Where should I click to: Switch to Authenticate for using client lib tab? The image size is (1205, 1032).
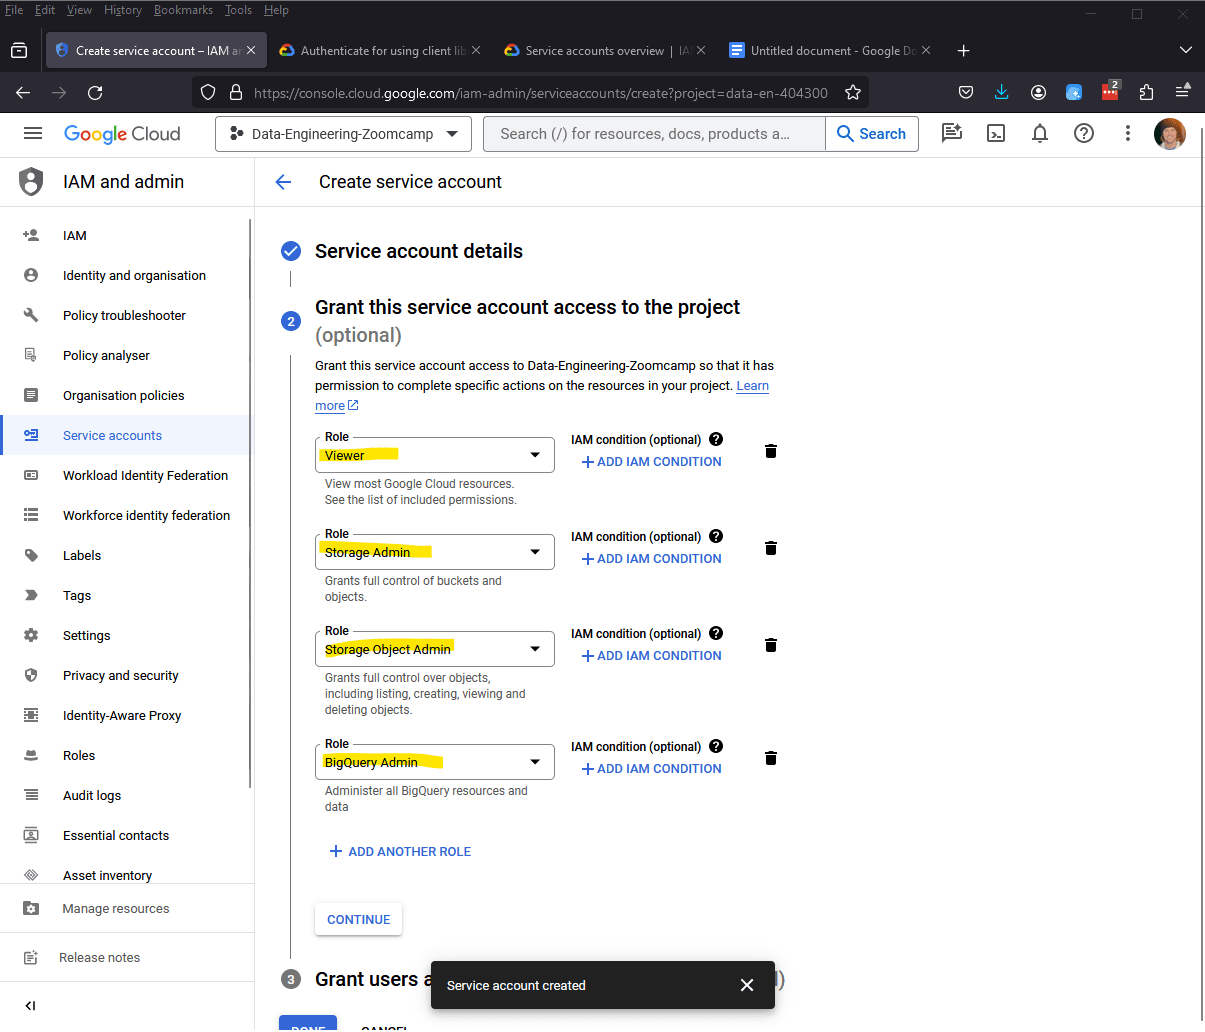coord(379,50)
